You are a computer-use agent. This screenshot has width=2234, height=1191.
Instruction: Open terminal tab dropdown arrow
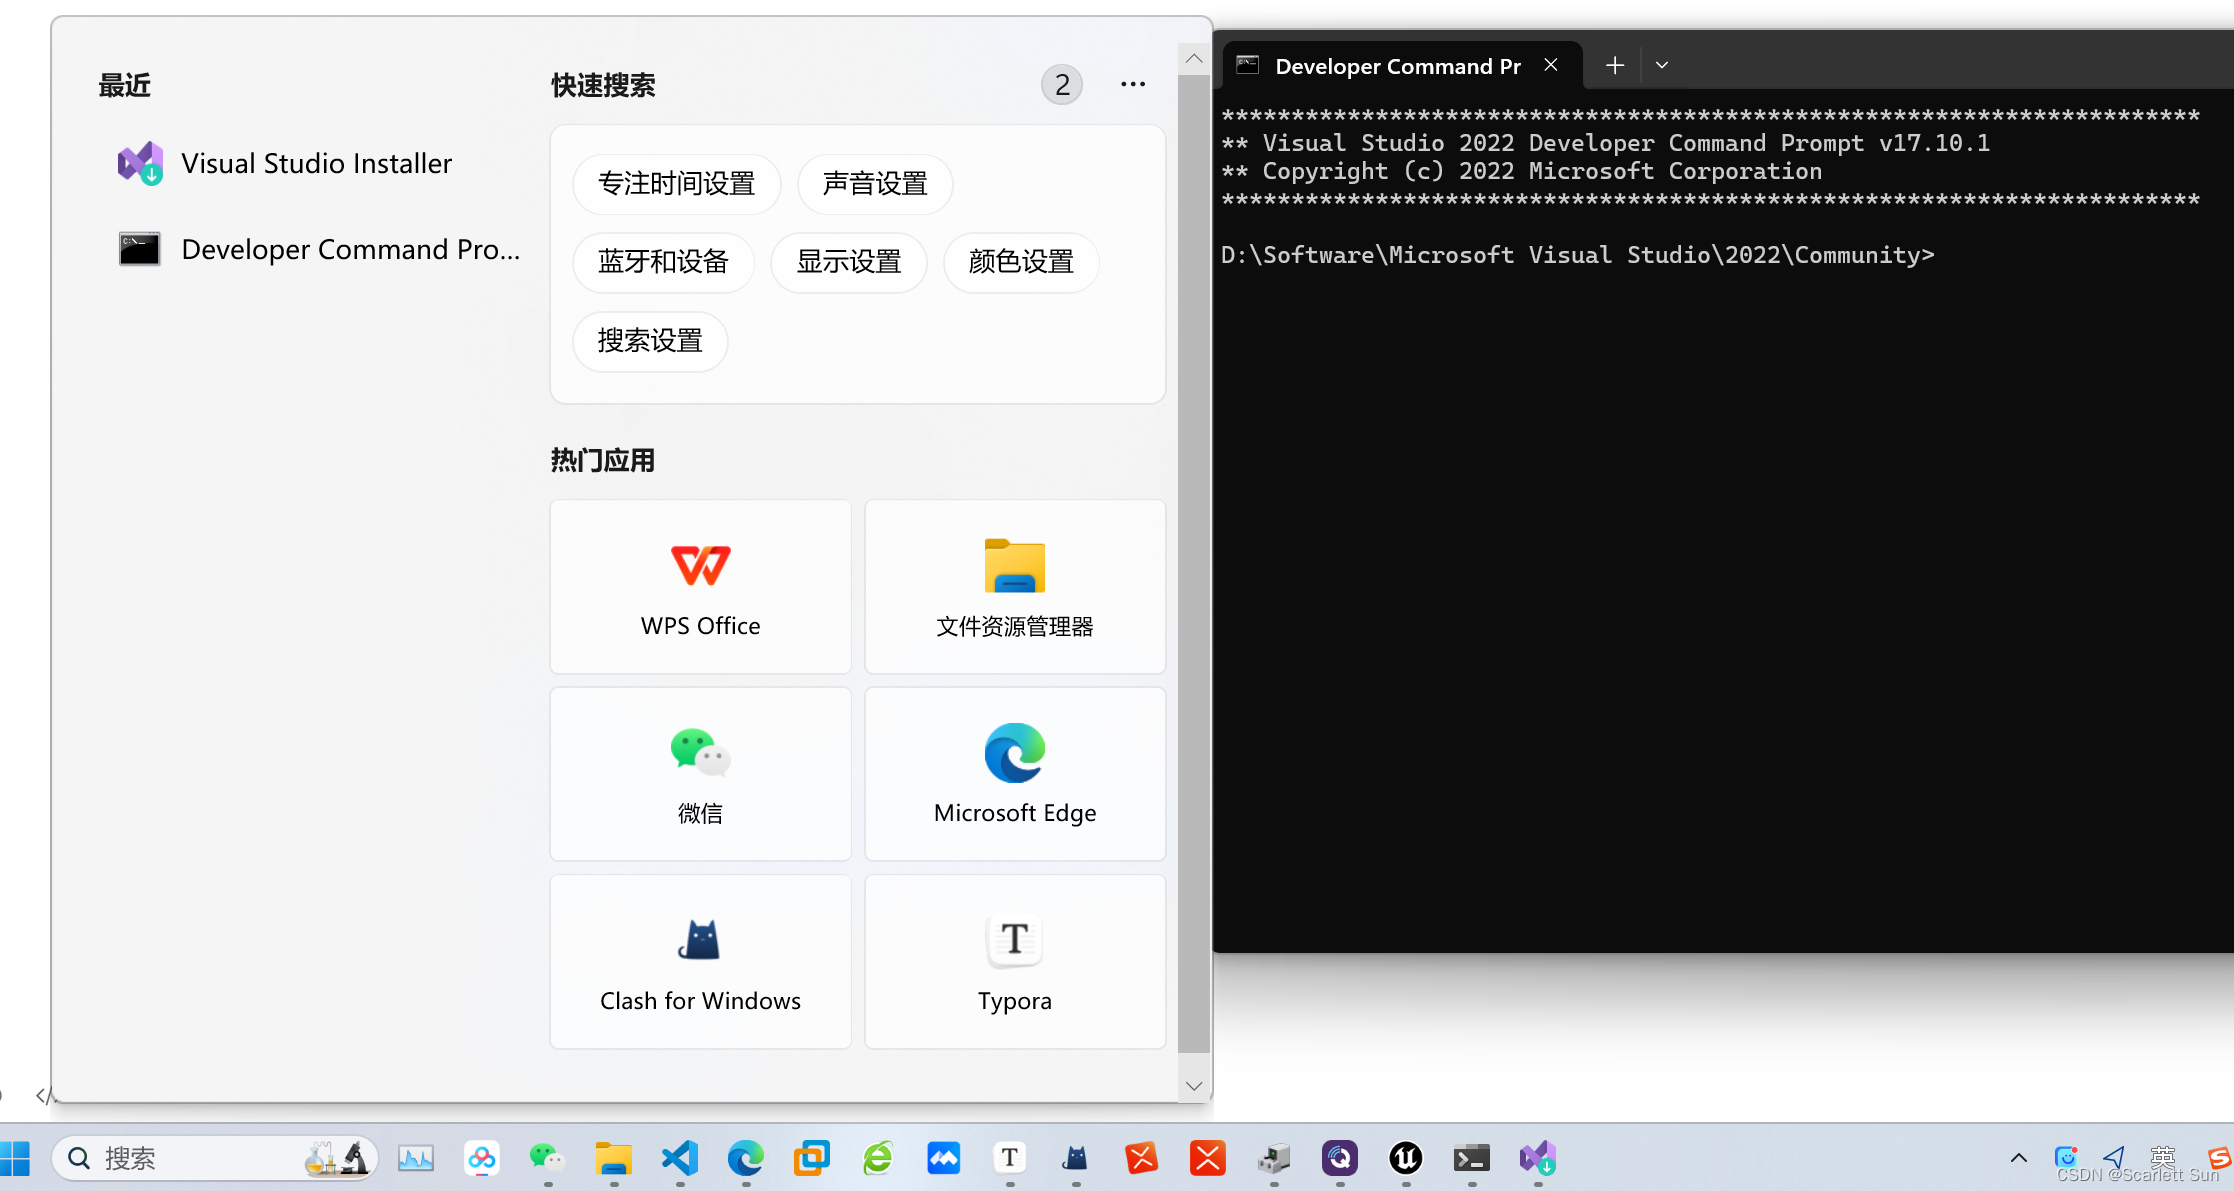coord(1661,65)
